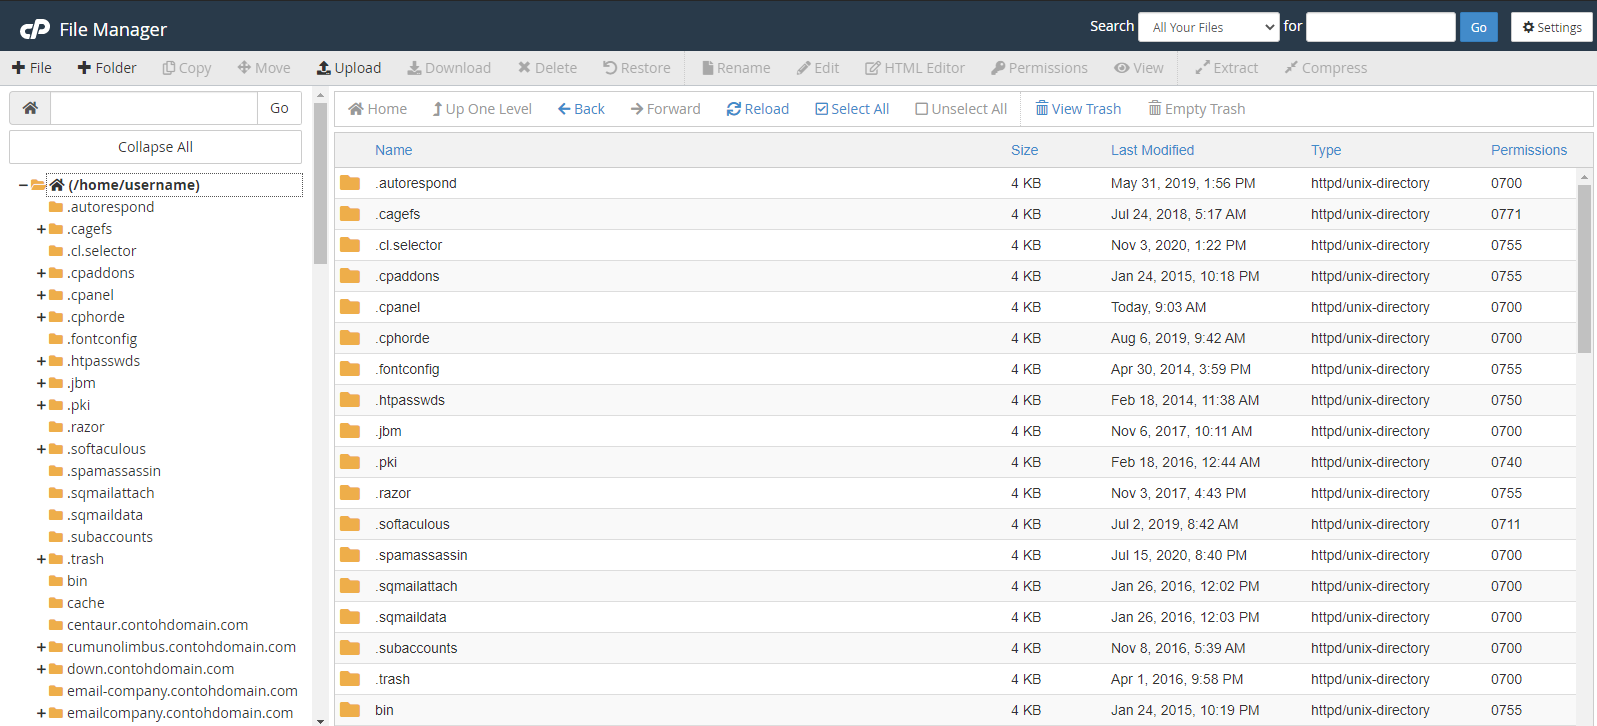Select the .sqmaildata row in file list
The image size is (1597, 726).
pyautogui.click(x=955, y=617)
